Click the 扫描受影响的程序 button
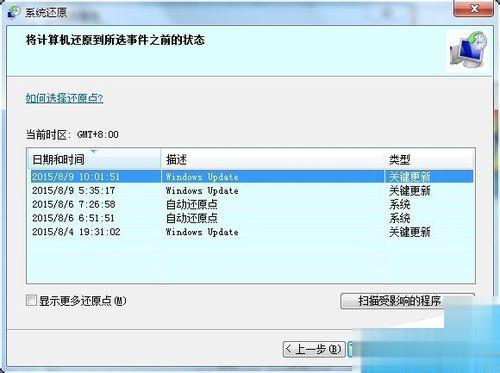 point(407,301)
